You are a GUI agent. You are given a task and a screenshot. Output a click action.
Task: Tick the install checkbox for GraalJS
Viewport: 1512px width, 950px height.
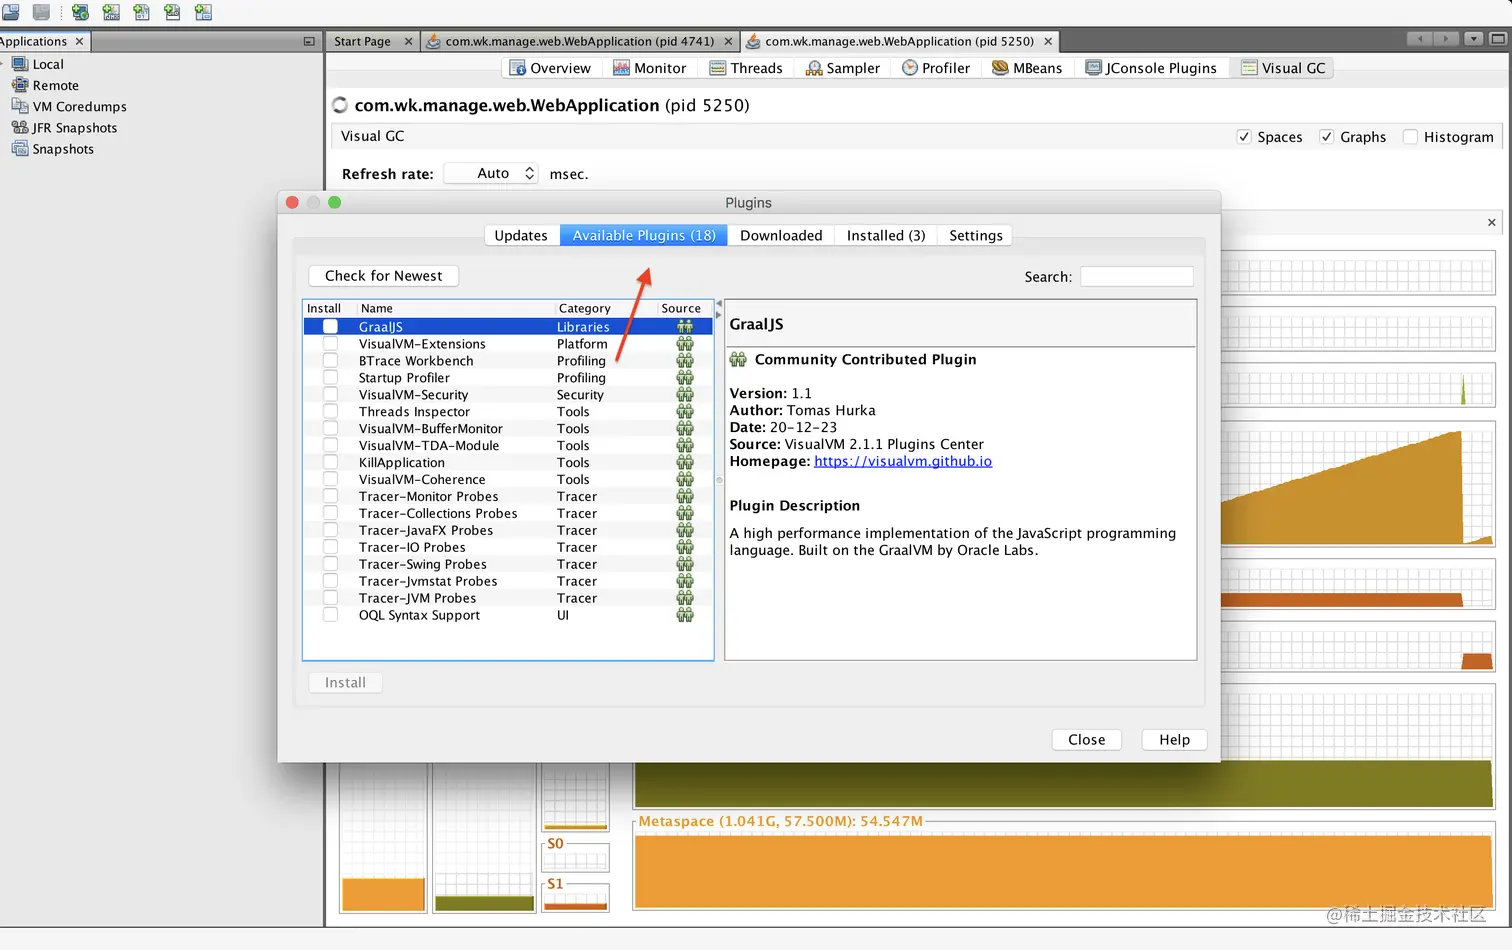pos(330,326)
